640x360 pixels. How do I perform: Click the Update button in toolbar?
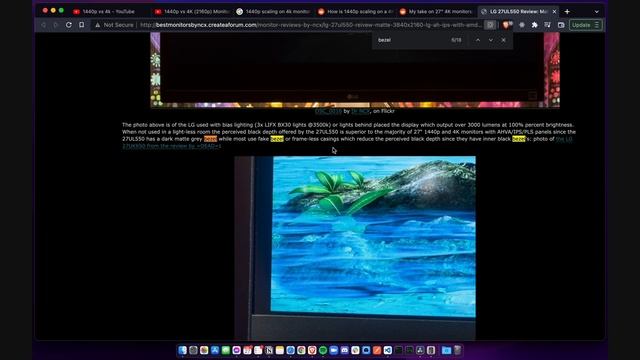click(x=585, y=25)
